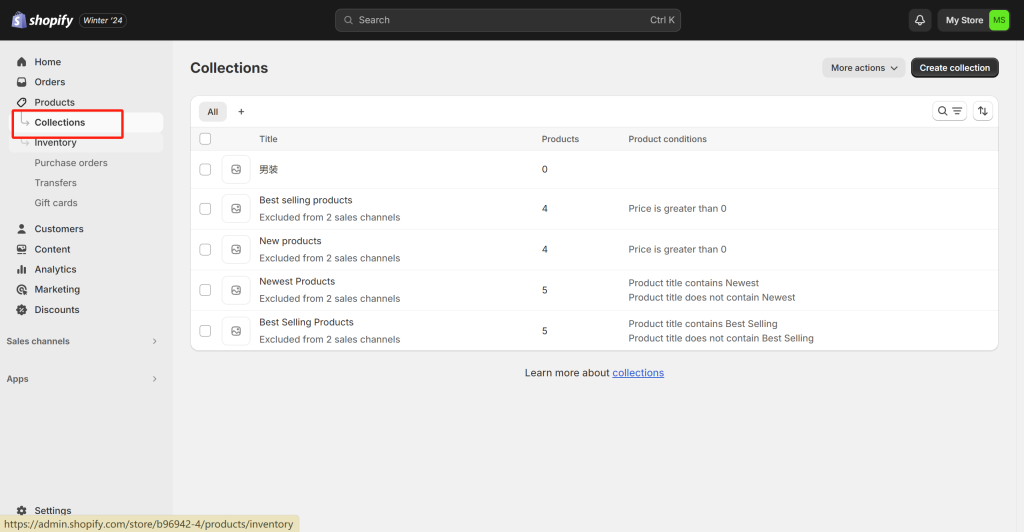
Task: Open the Best selling products collection
Action: (x=306, y=200)
